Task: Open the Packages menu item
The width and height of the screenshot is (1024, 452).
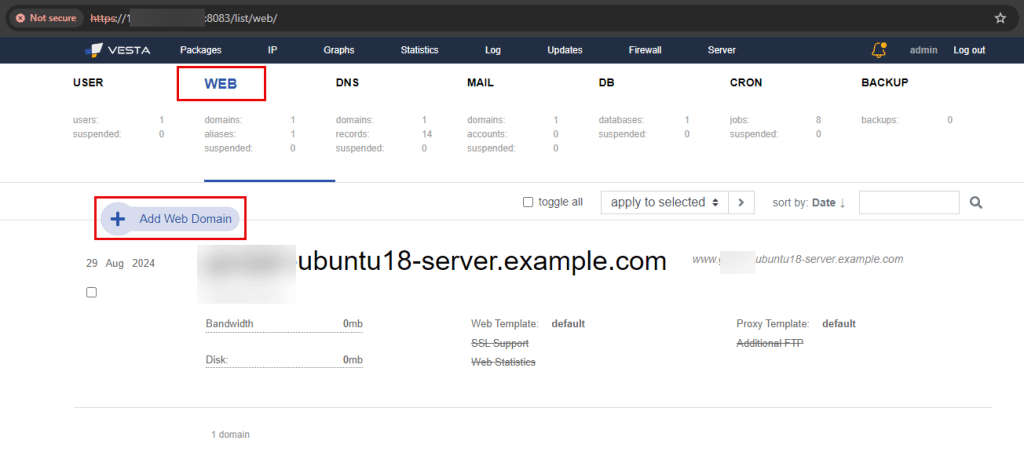Action: pos(200,50)
